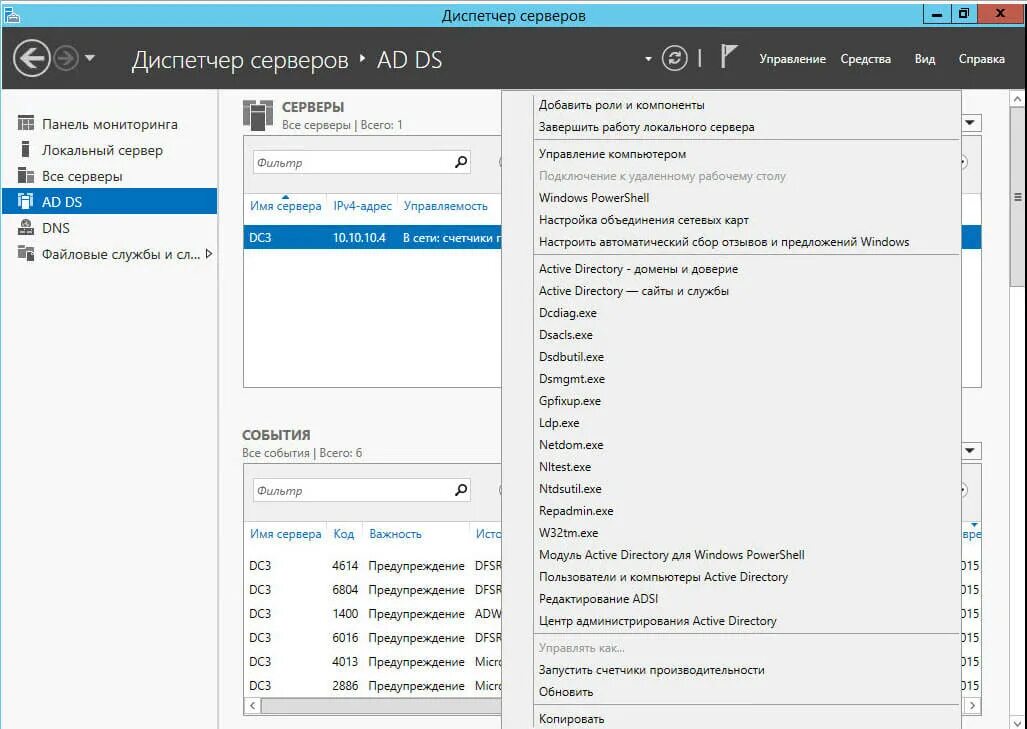
Task: Select event row with code 6016
Action: click(x=373, y=638)
